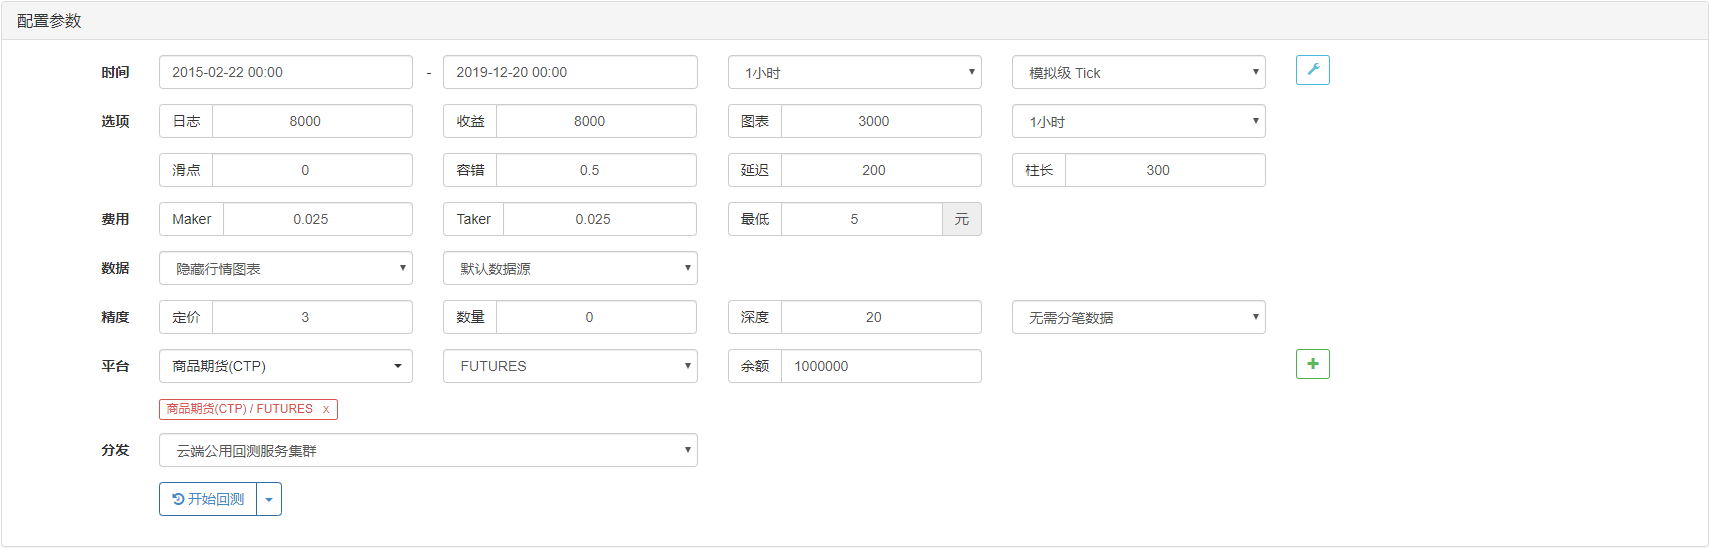Click the start time field 2015-02-22 00:00
The image size is (1710, 548).
(286, 72)
